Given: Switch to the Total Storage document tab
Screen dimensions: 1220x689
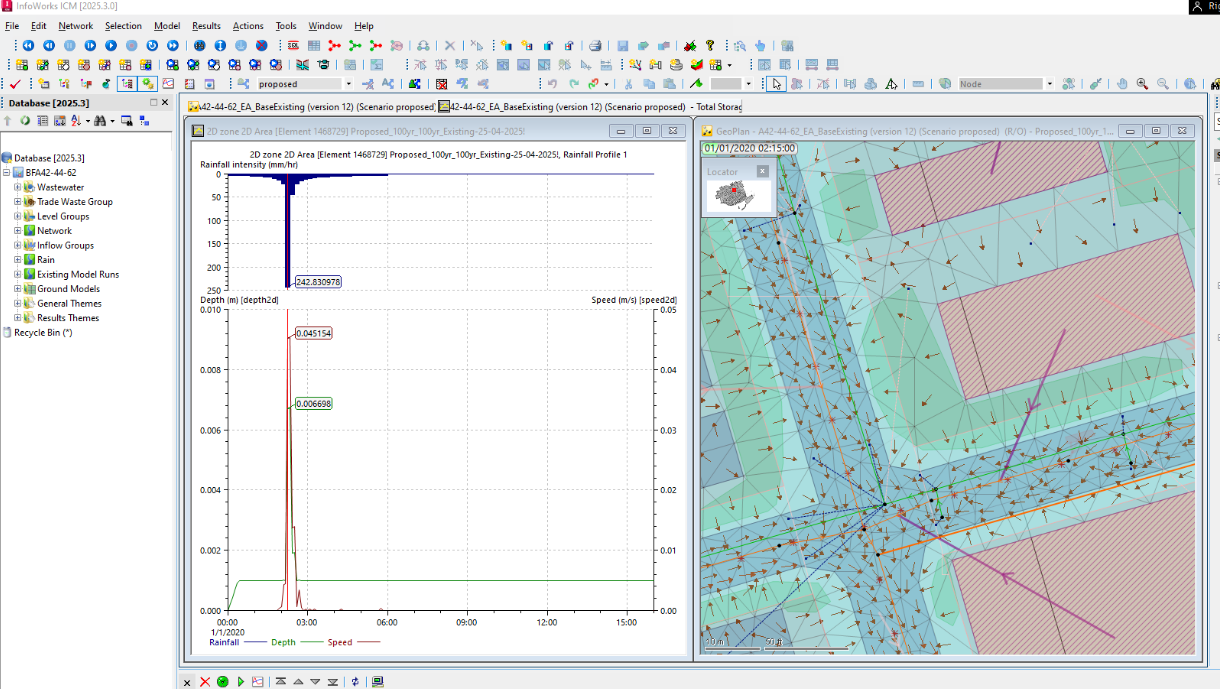Looking at the screenshot, I should [590, 107].
